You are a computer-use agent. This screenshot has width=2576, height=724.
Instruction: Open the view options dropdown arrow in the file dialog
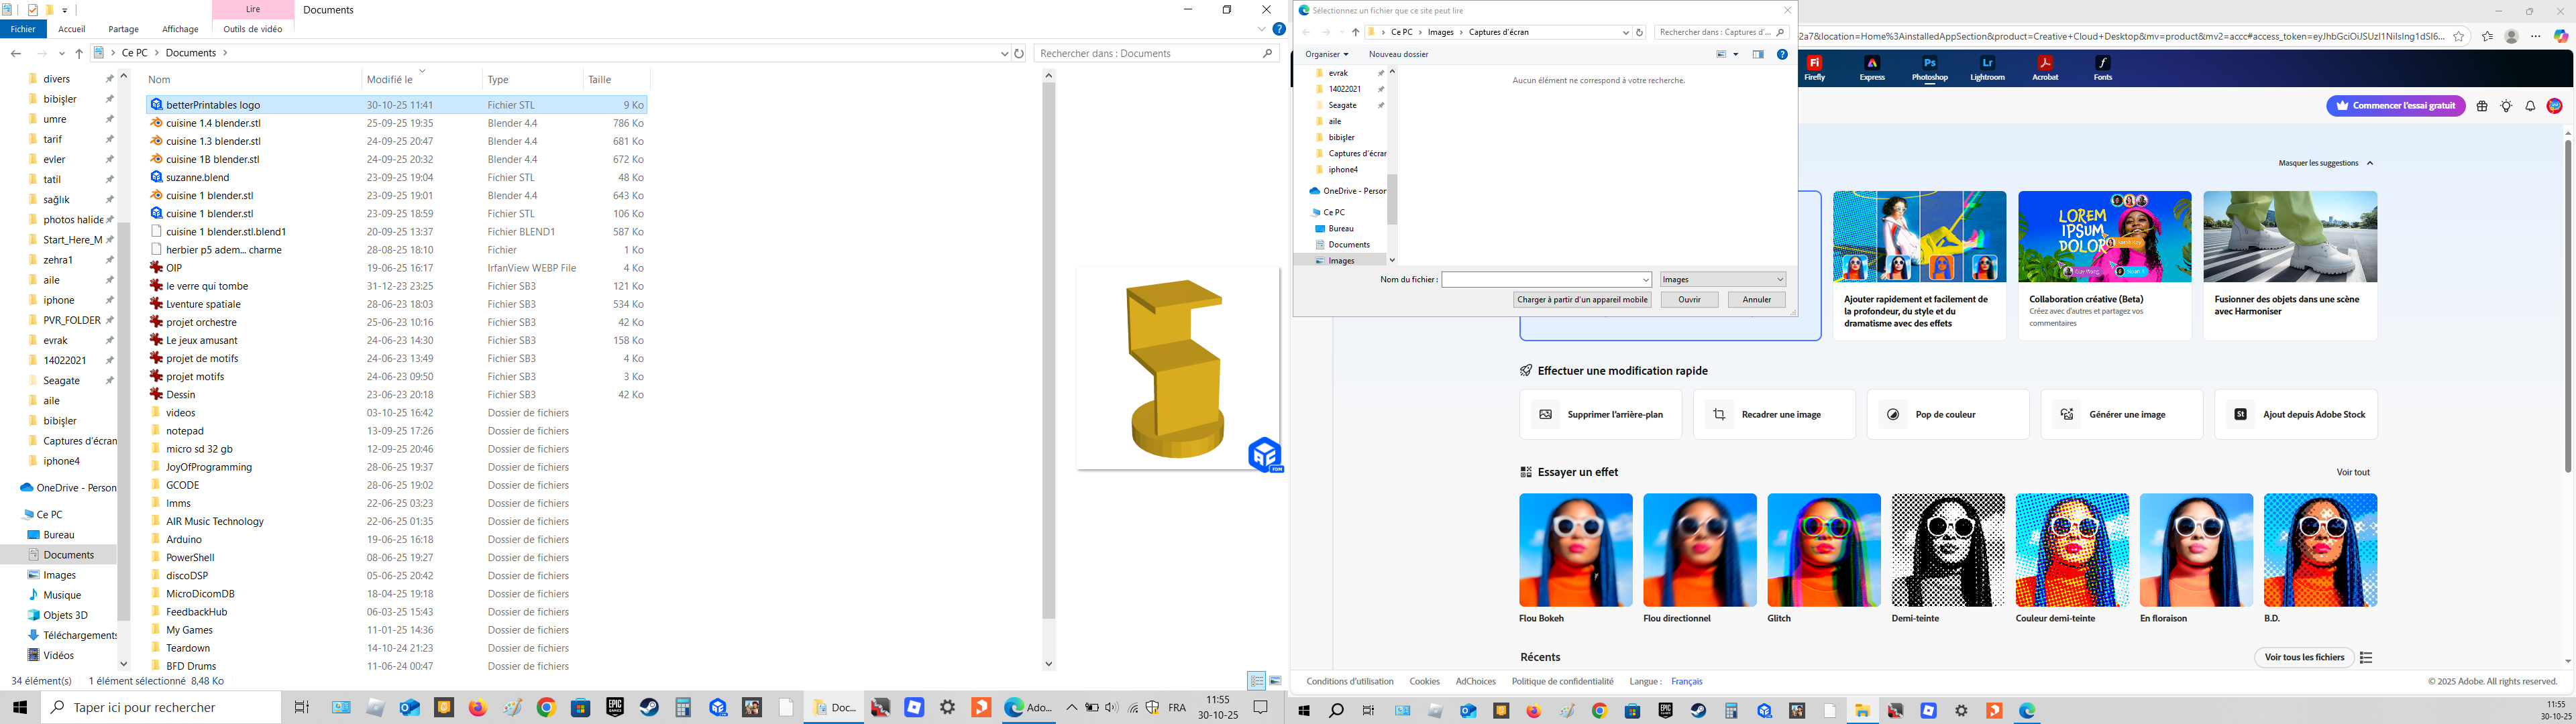tap(1736, 54)
